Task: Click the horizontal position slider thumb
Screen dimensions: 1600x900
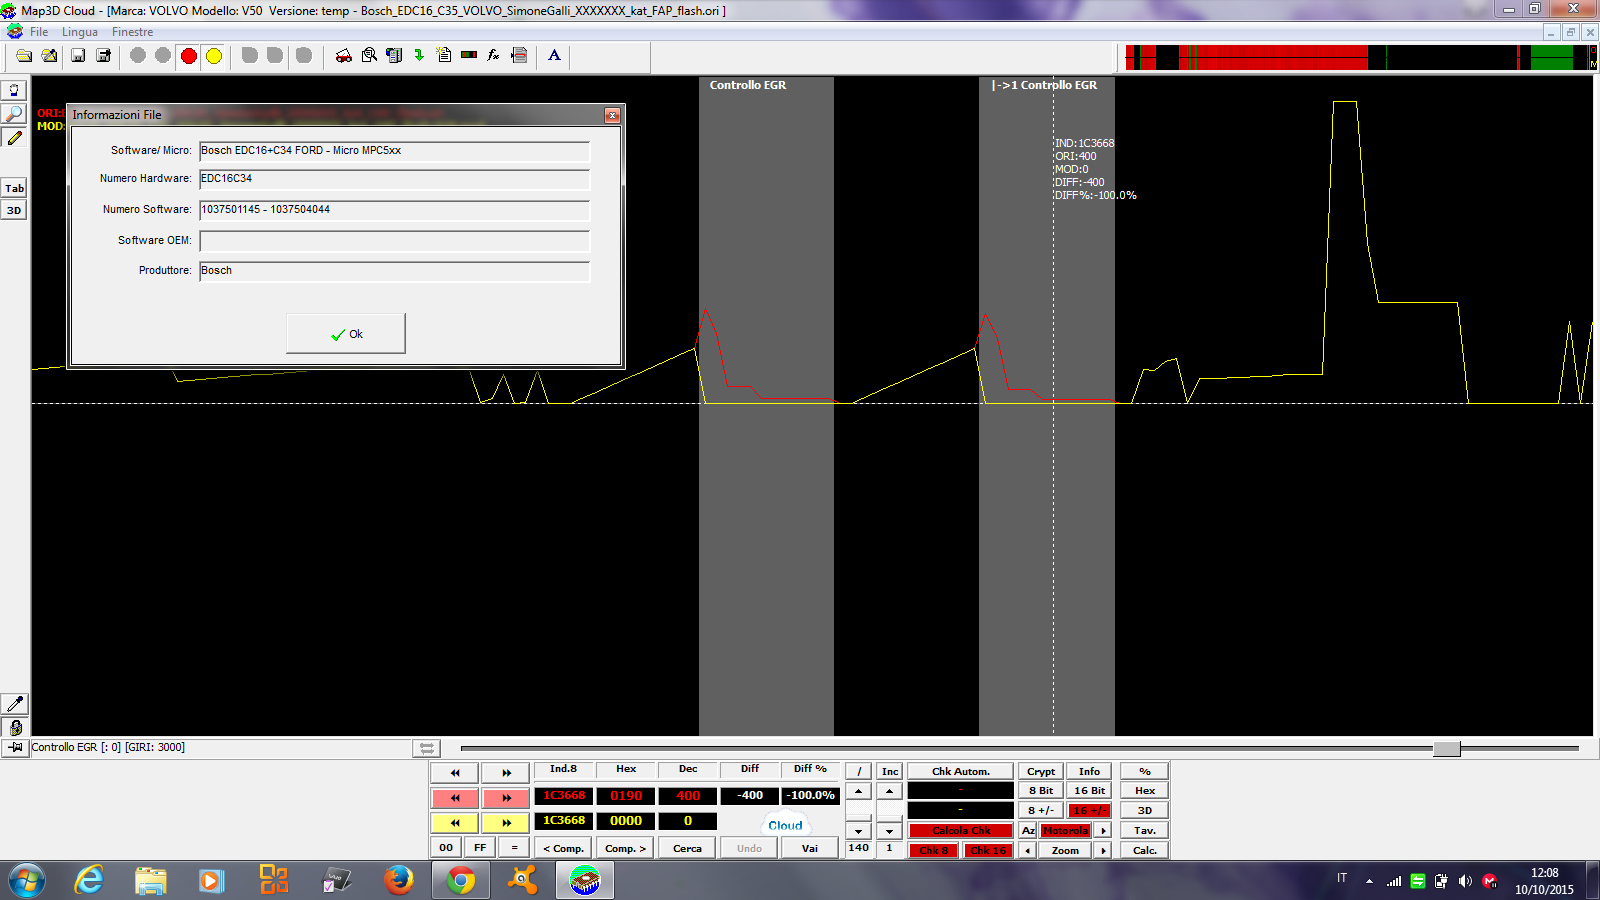Action: [x=1446, y=748]
